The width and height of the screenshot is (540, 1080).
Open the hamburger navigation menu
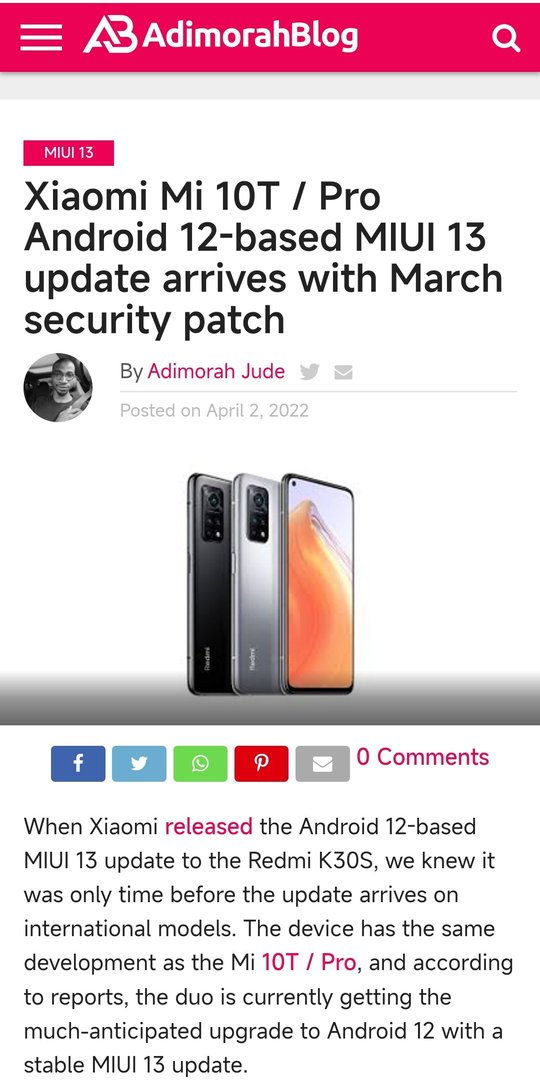pos(41,37)
